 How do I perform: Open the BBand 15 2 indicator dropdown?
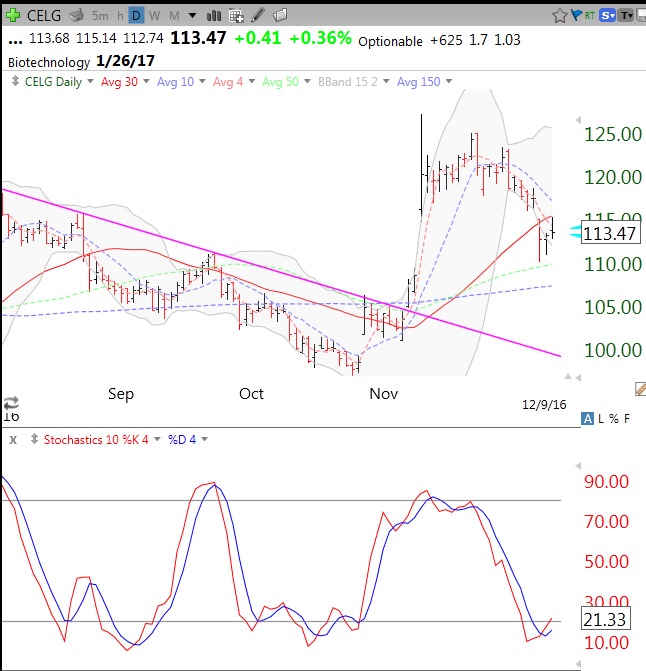pos(386,81)
